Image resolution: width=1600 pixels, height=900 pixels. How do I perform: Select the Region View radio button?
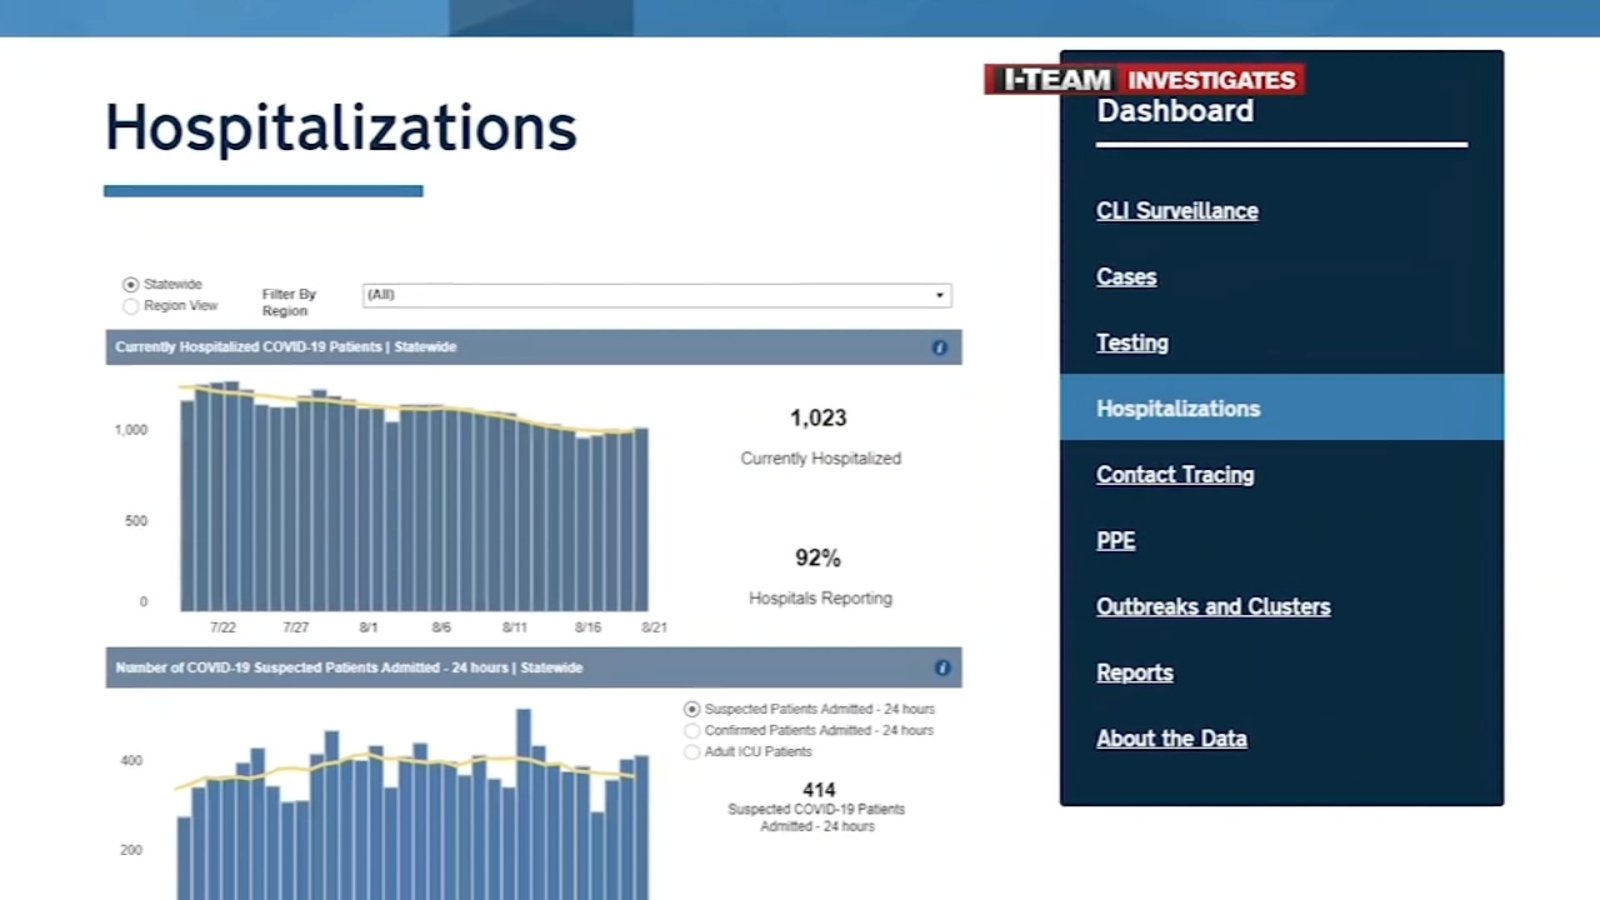click(131, 306)
